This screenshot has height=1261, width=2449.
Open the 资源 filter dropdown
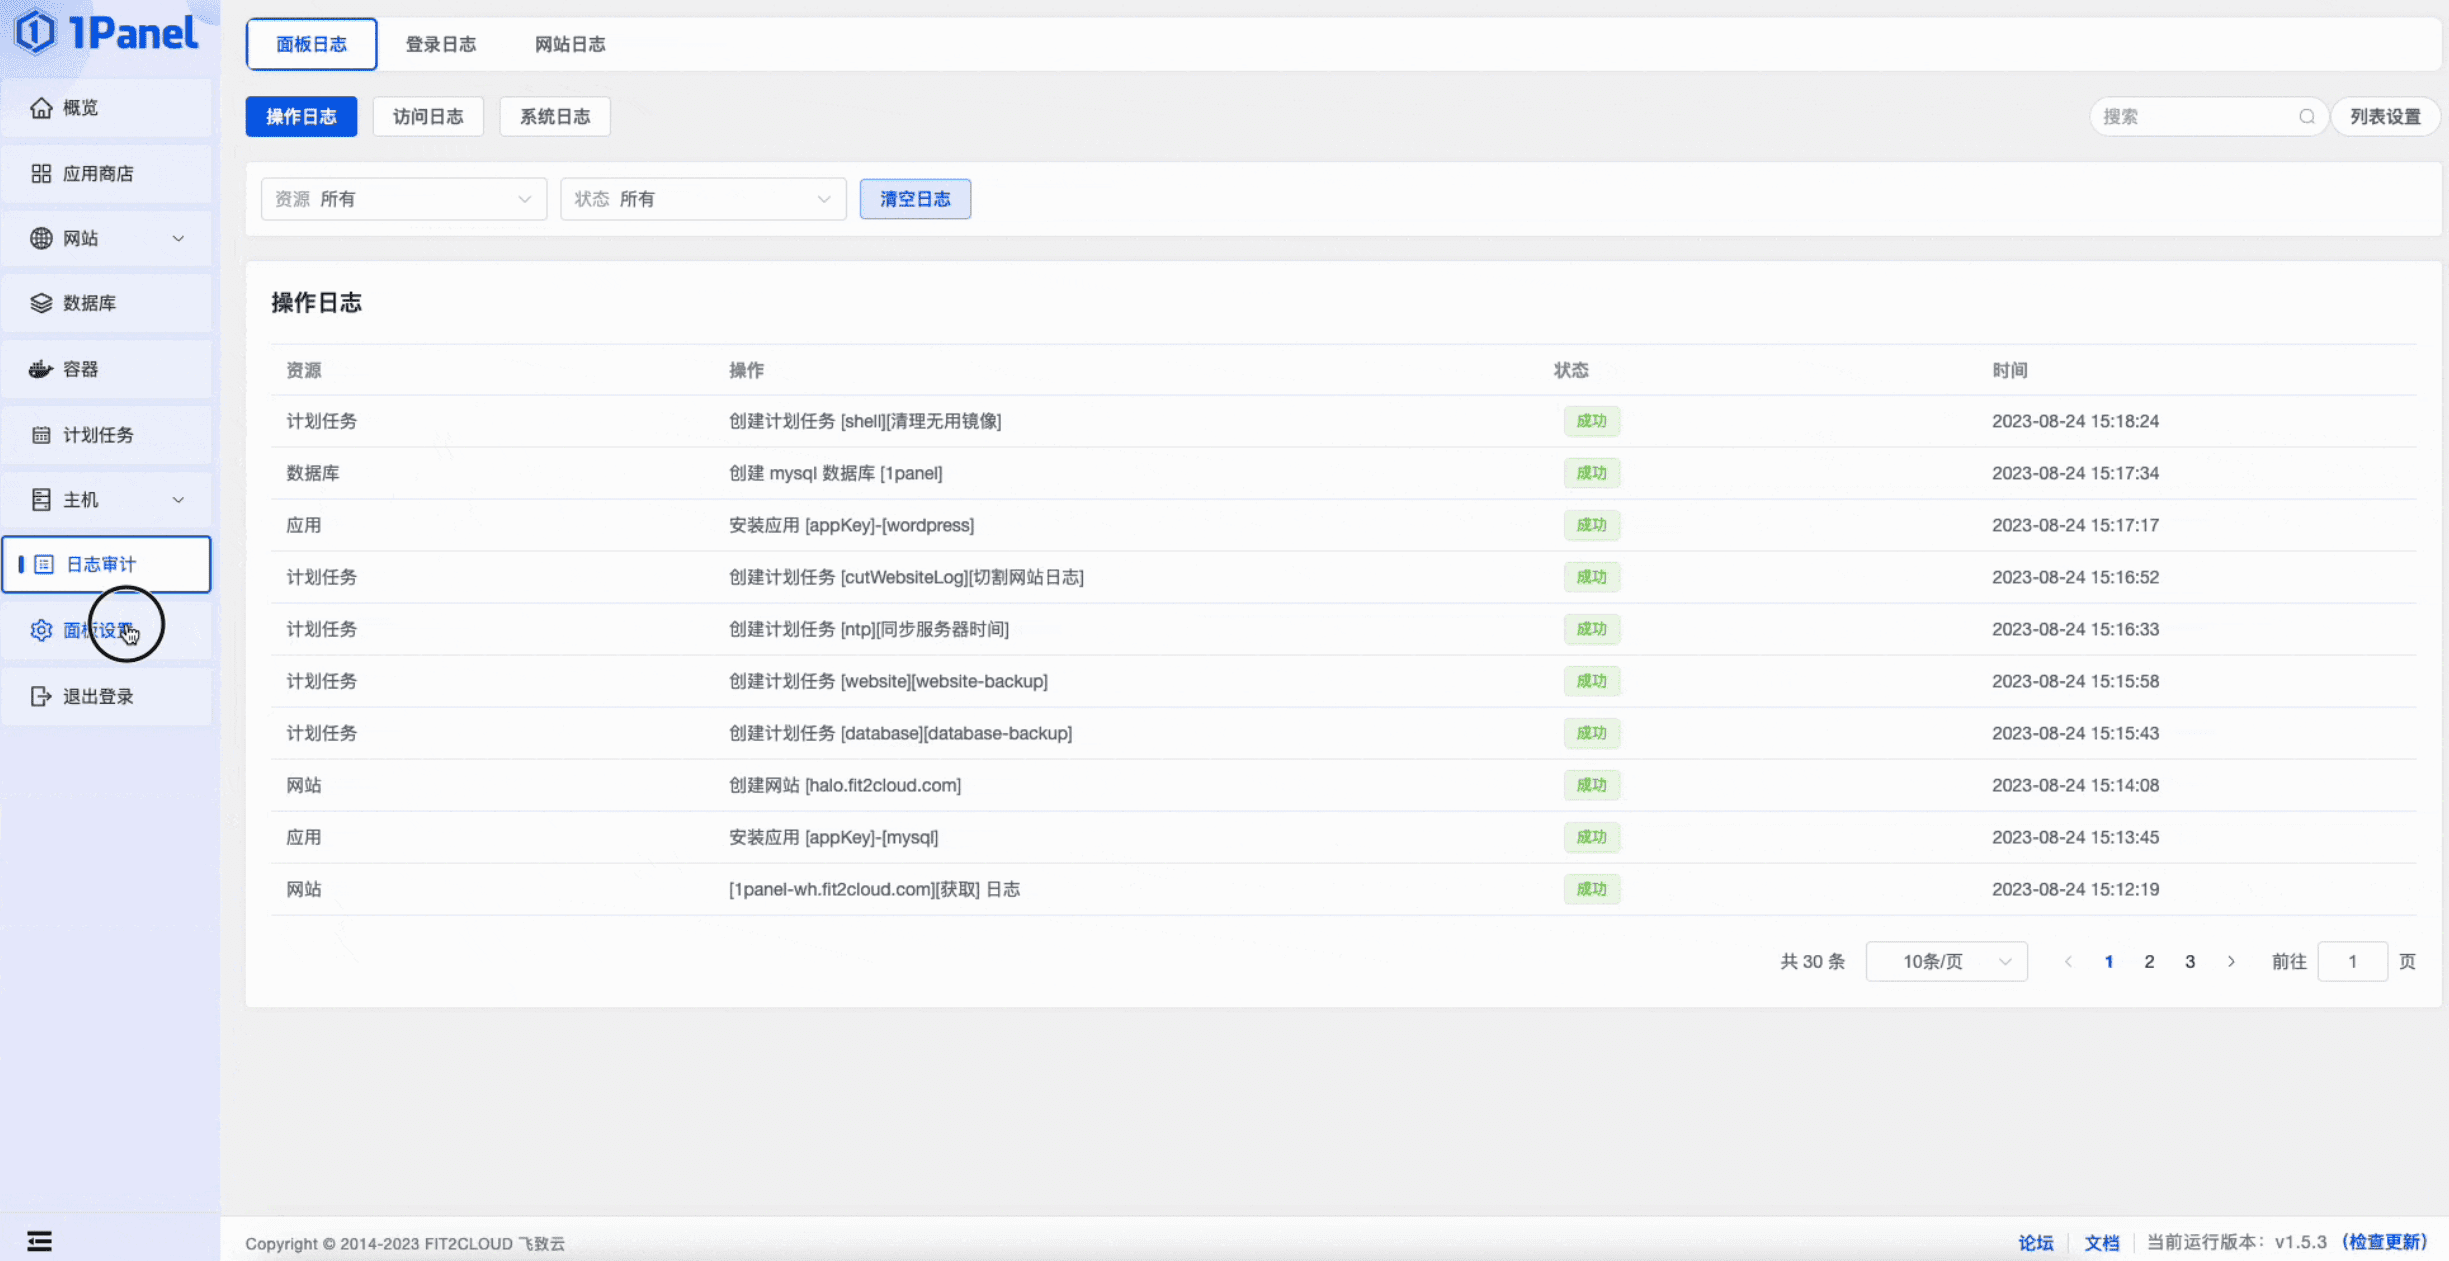[x=404, y=199]
